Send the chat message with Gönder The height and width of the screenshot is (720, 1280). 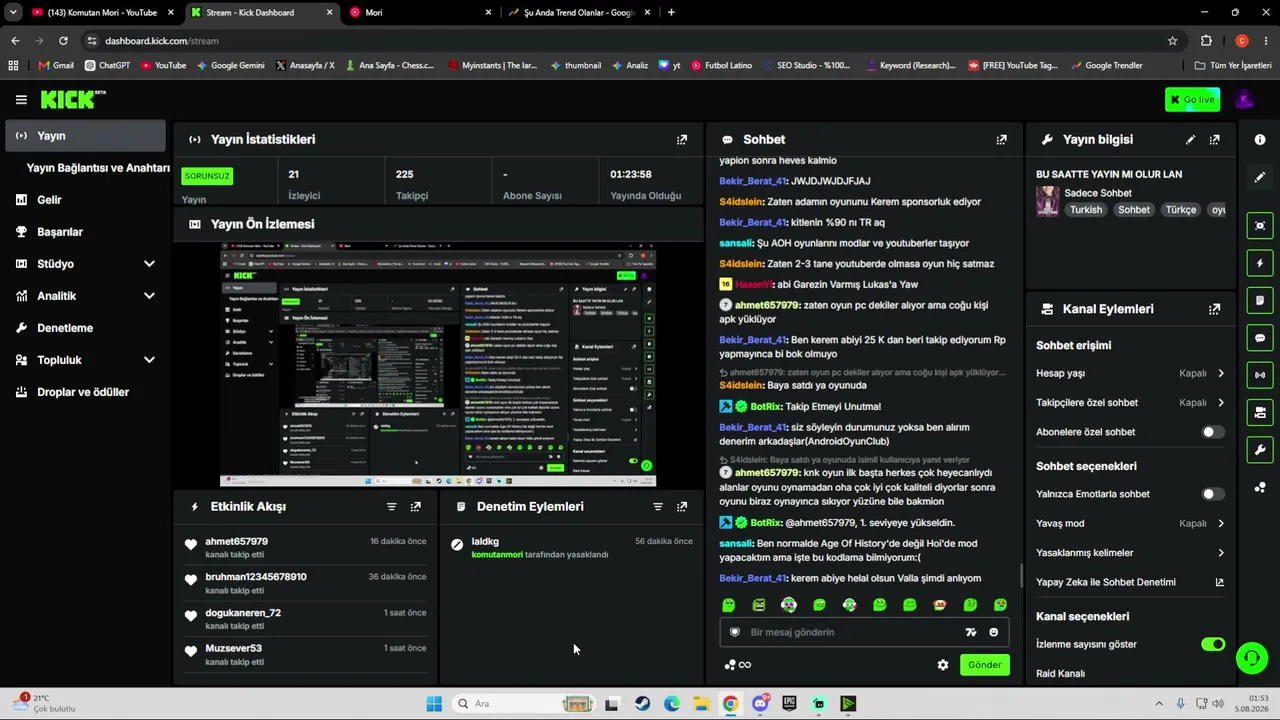(x=984, y=665)
